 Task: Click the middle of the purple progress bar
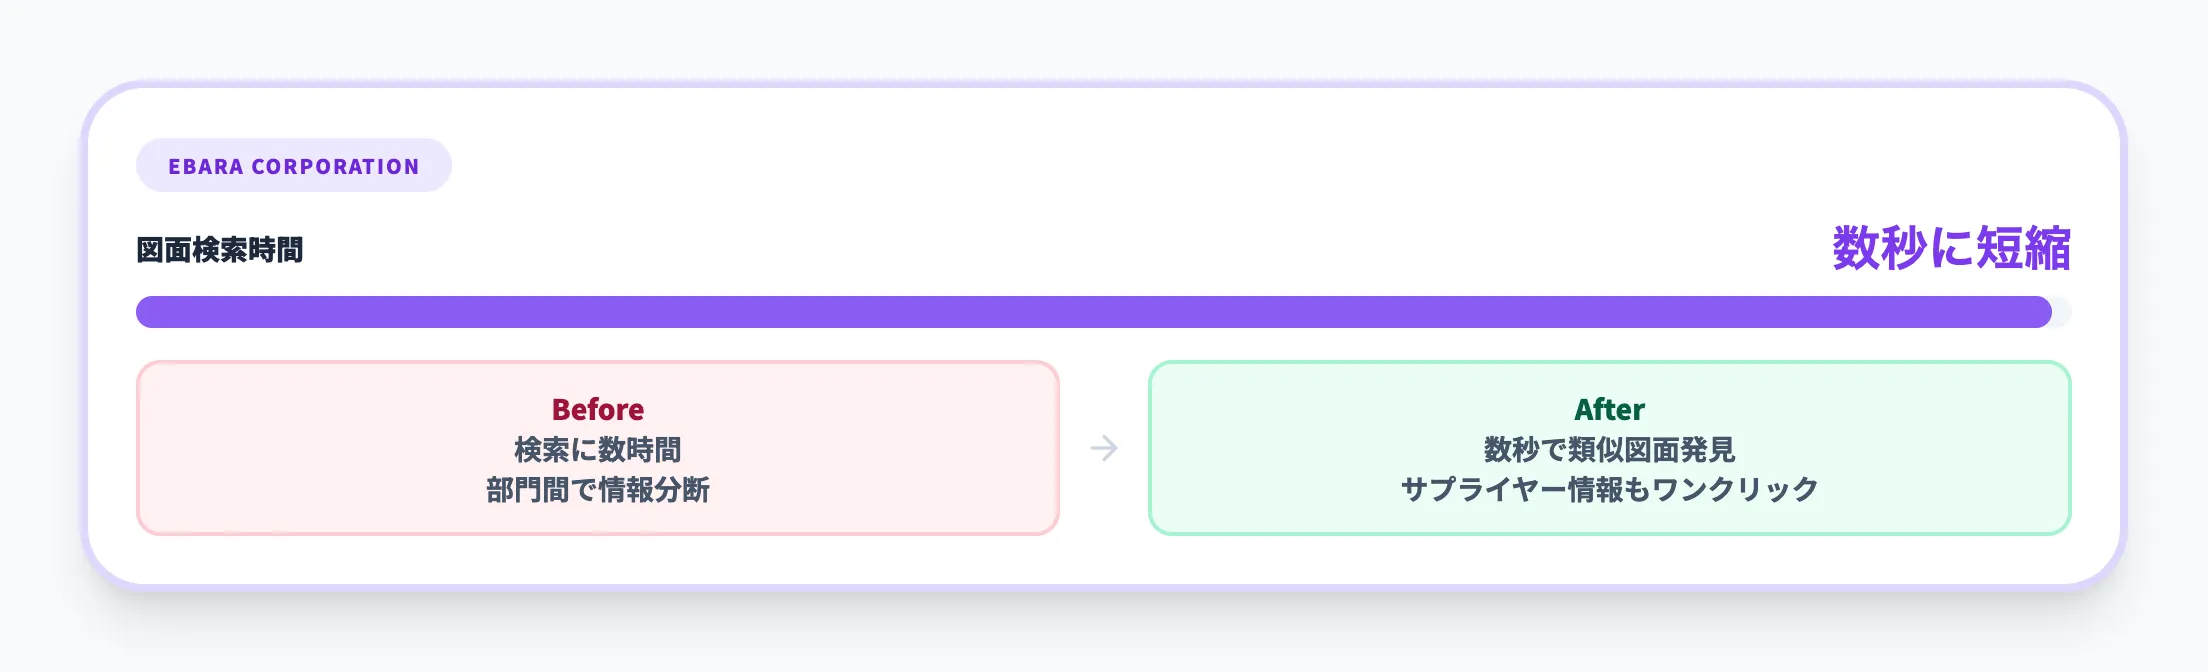(1094, 312)
